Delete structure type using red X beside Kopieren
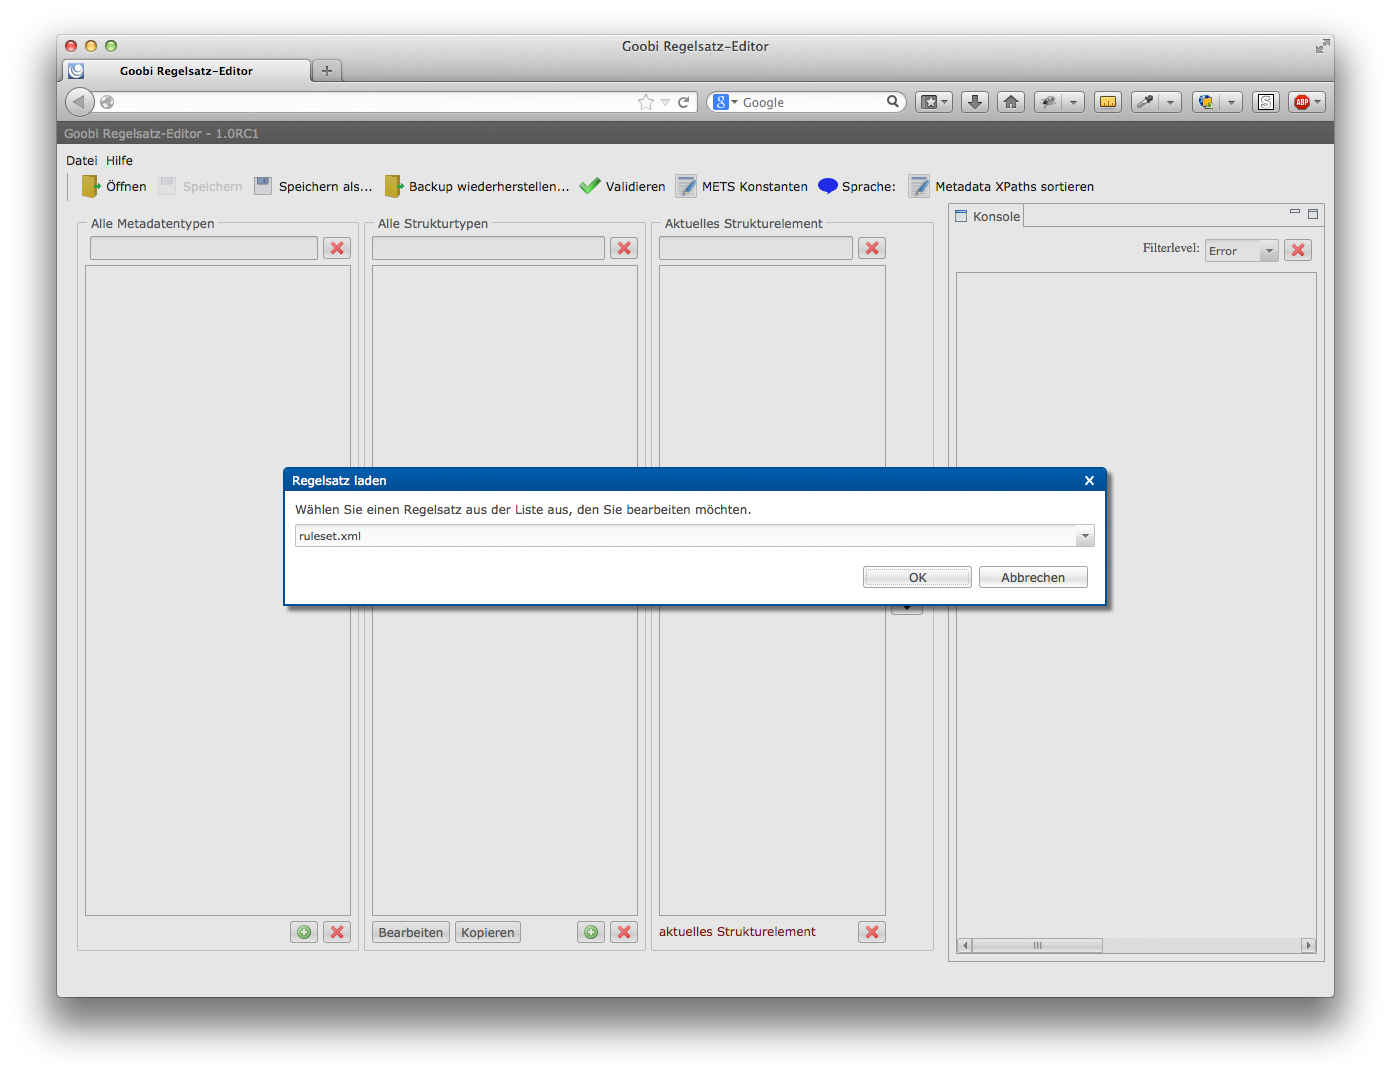The image size is (1391, 1076). (624, 932)
